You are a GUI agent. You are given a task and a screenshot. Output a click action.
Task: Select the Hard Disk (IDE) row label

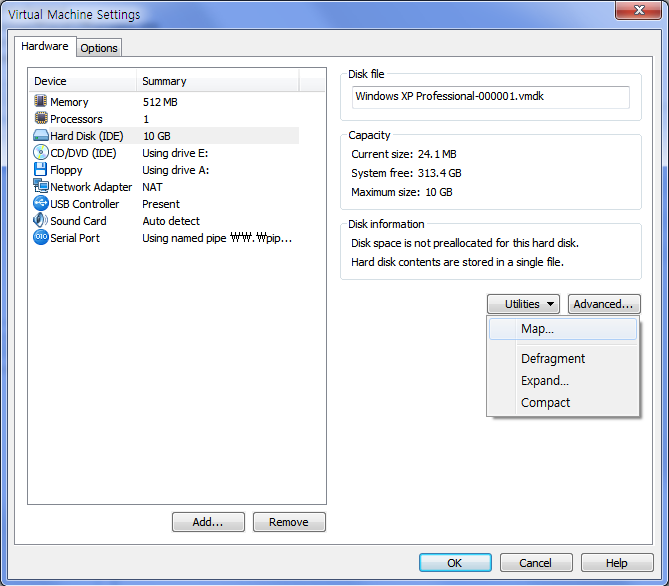pos(87,136)
